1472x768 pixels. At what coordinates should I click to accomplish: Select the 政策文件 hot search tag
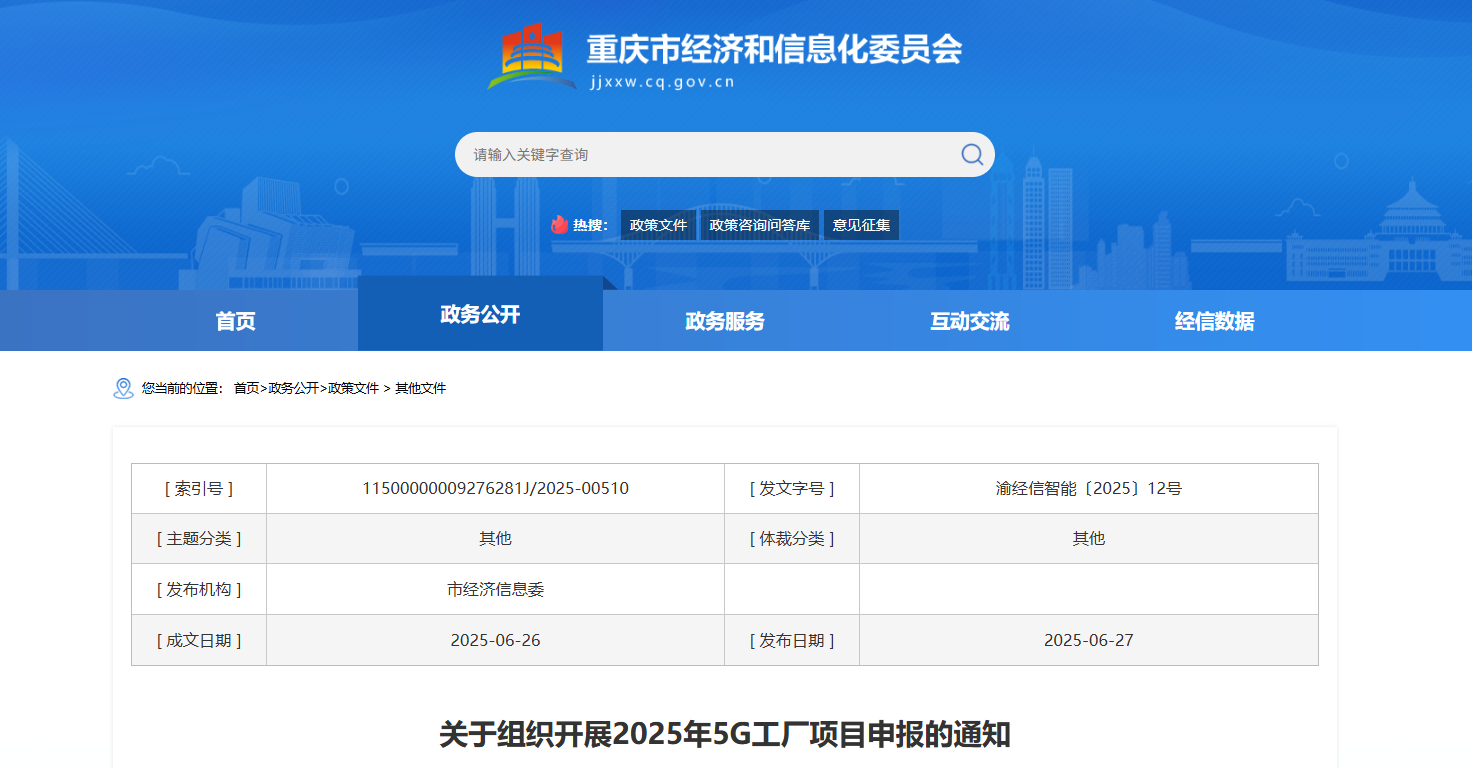tap(658, 225)
